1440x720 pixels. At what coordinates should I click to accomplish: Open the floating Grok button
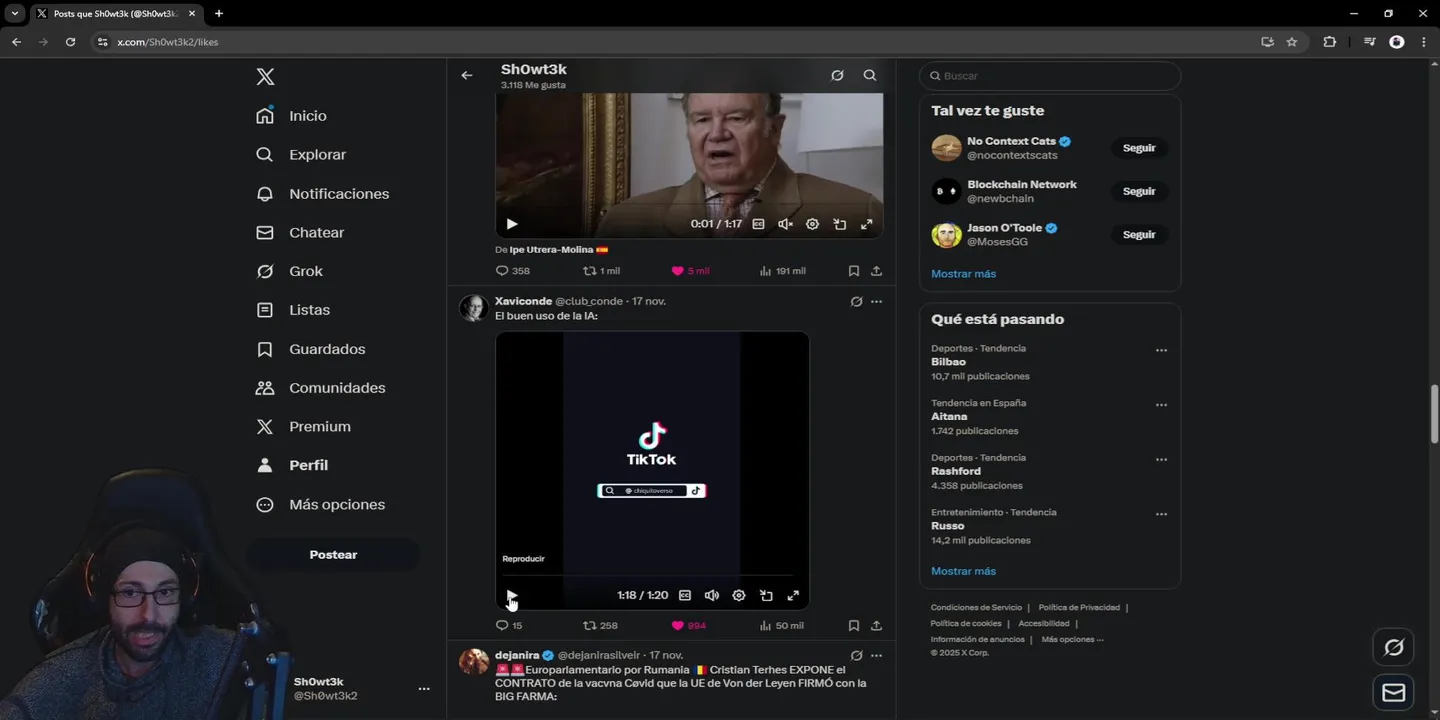tap(1394, 648)
